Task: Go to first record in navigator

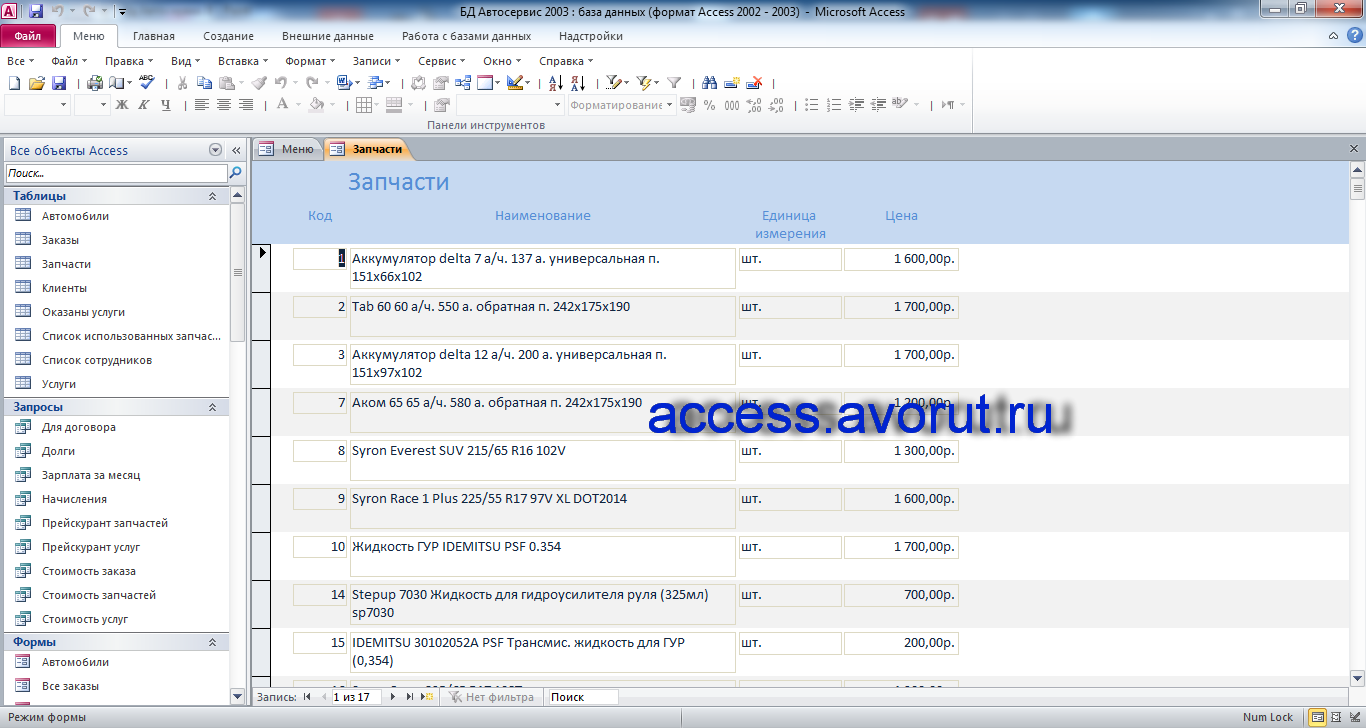Action: [307, 697]
